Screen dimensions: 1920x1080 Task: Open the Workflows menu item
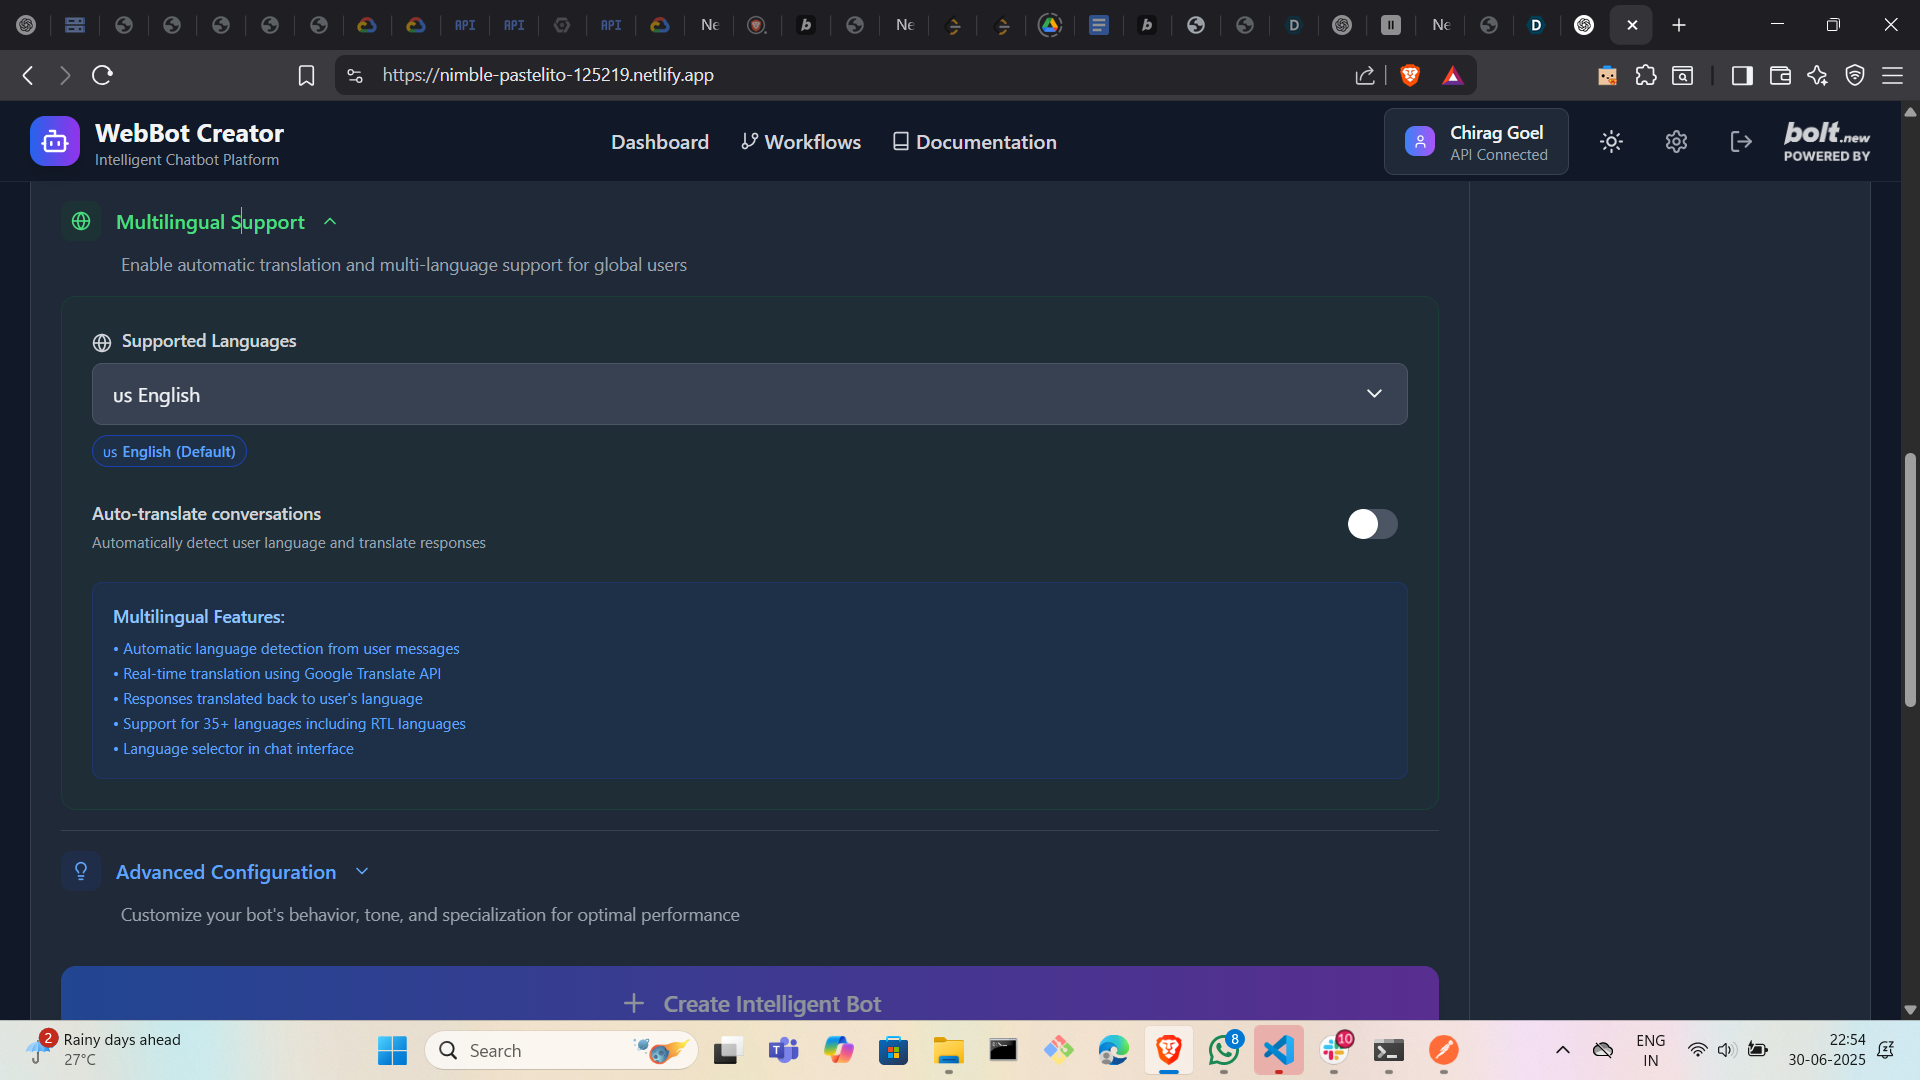800,142
